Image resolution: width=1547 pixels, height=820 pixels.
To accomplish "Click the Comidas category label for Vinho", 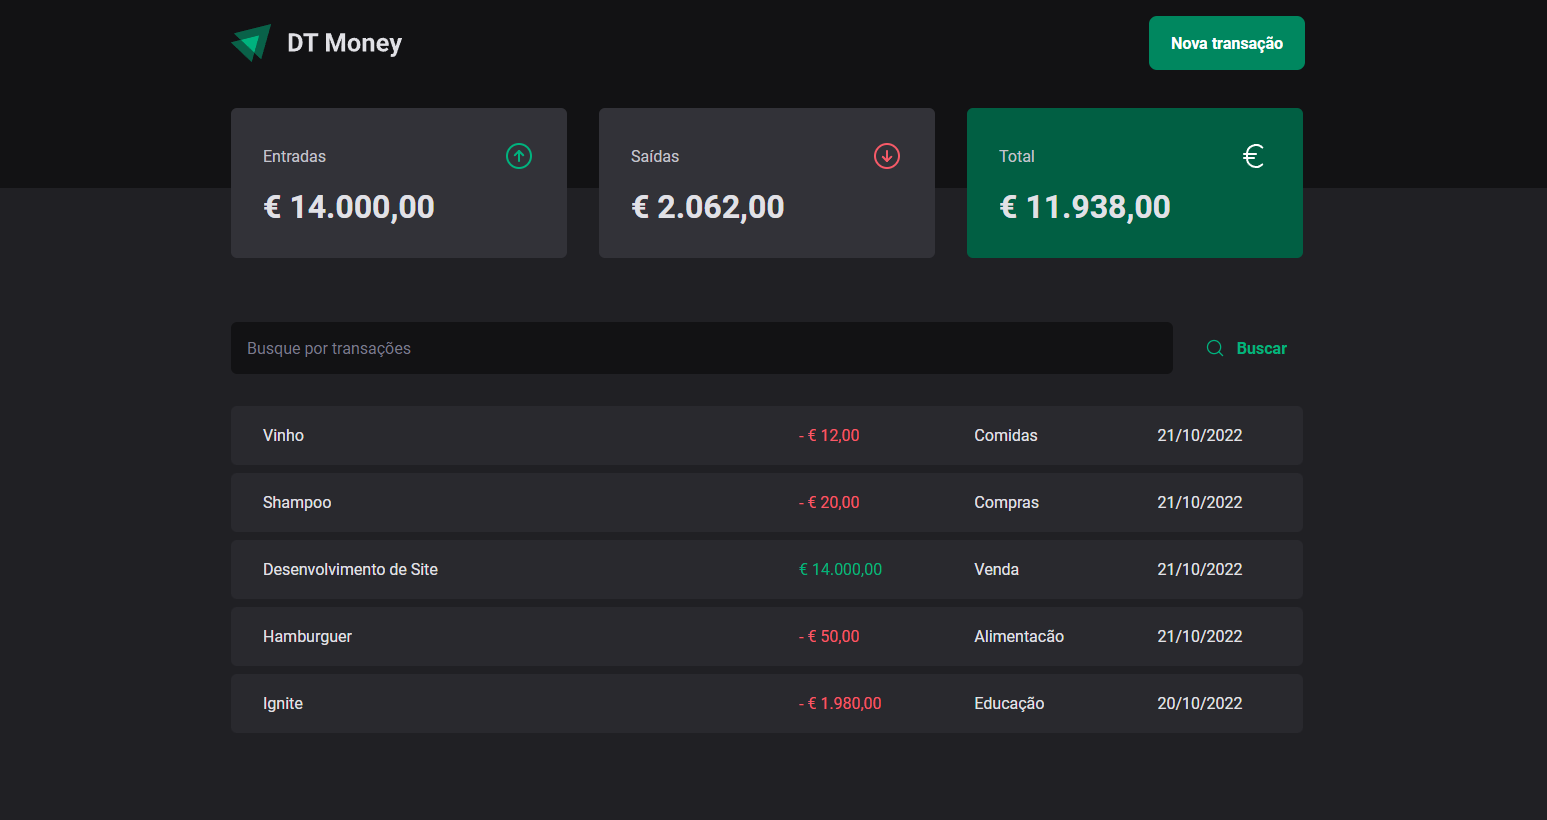I will 1005,435.
